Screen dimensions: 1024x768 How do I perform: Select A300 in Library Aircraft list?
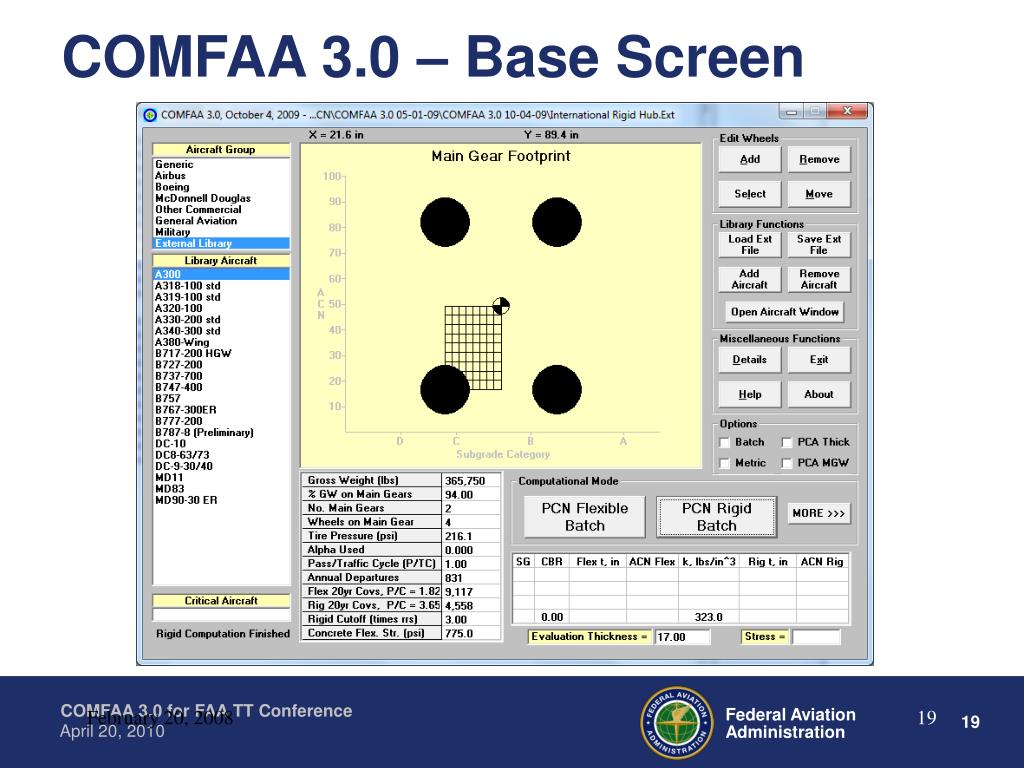(221, 274)
